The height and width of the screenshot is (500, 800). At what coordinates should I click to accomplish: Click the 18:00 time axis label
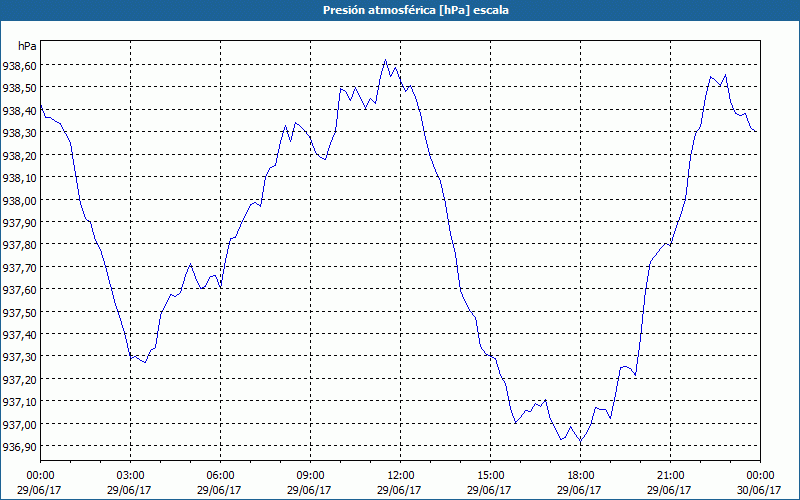click(x=581, y=476)
